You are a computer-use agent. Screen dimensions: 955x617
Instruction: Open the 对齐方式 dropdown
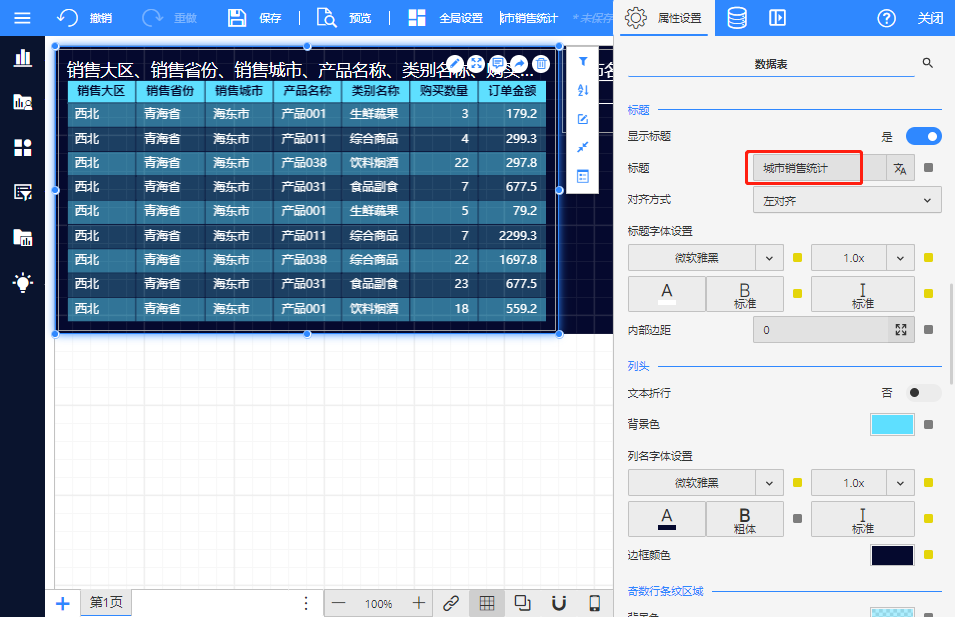coord(846,201)
